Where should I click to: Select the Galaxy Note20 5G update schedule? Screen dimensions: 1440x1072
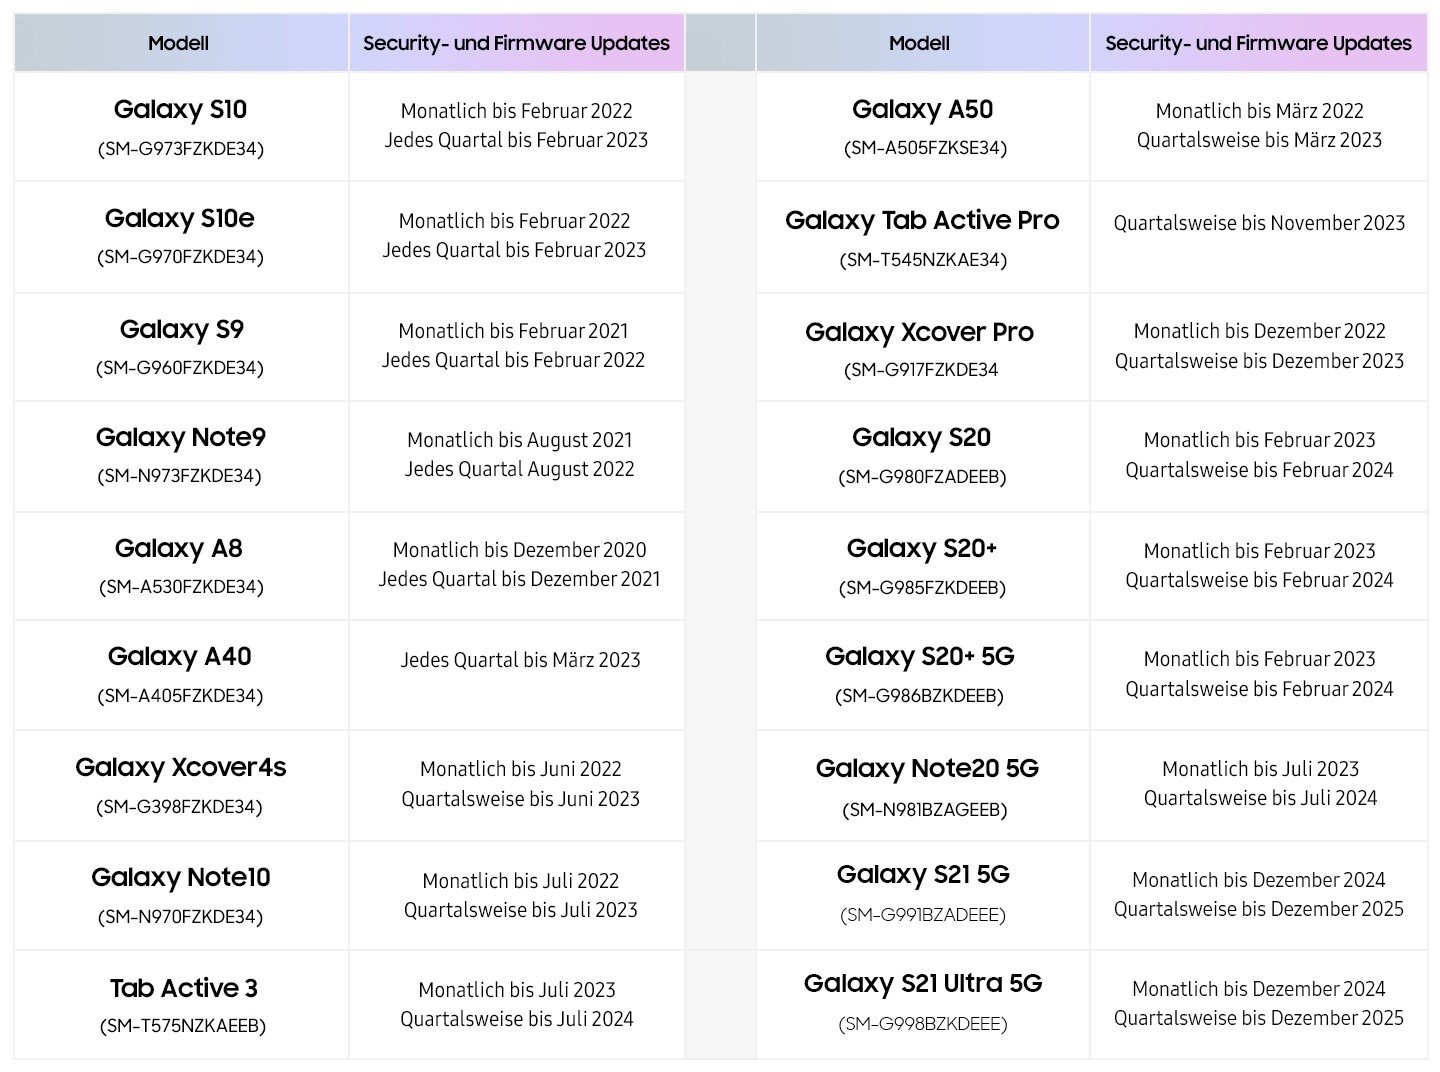pyautogui.click(x=1260, y=783)
